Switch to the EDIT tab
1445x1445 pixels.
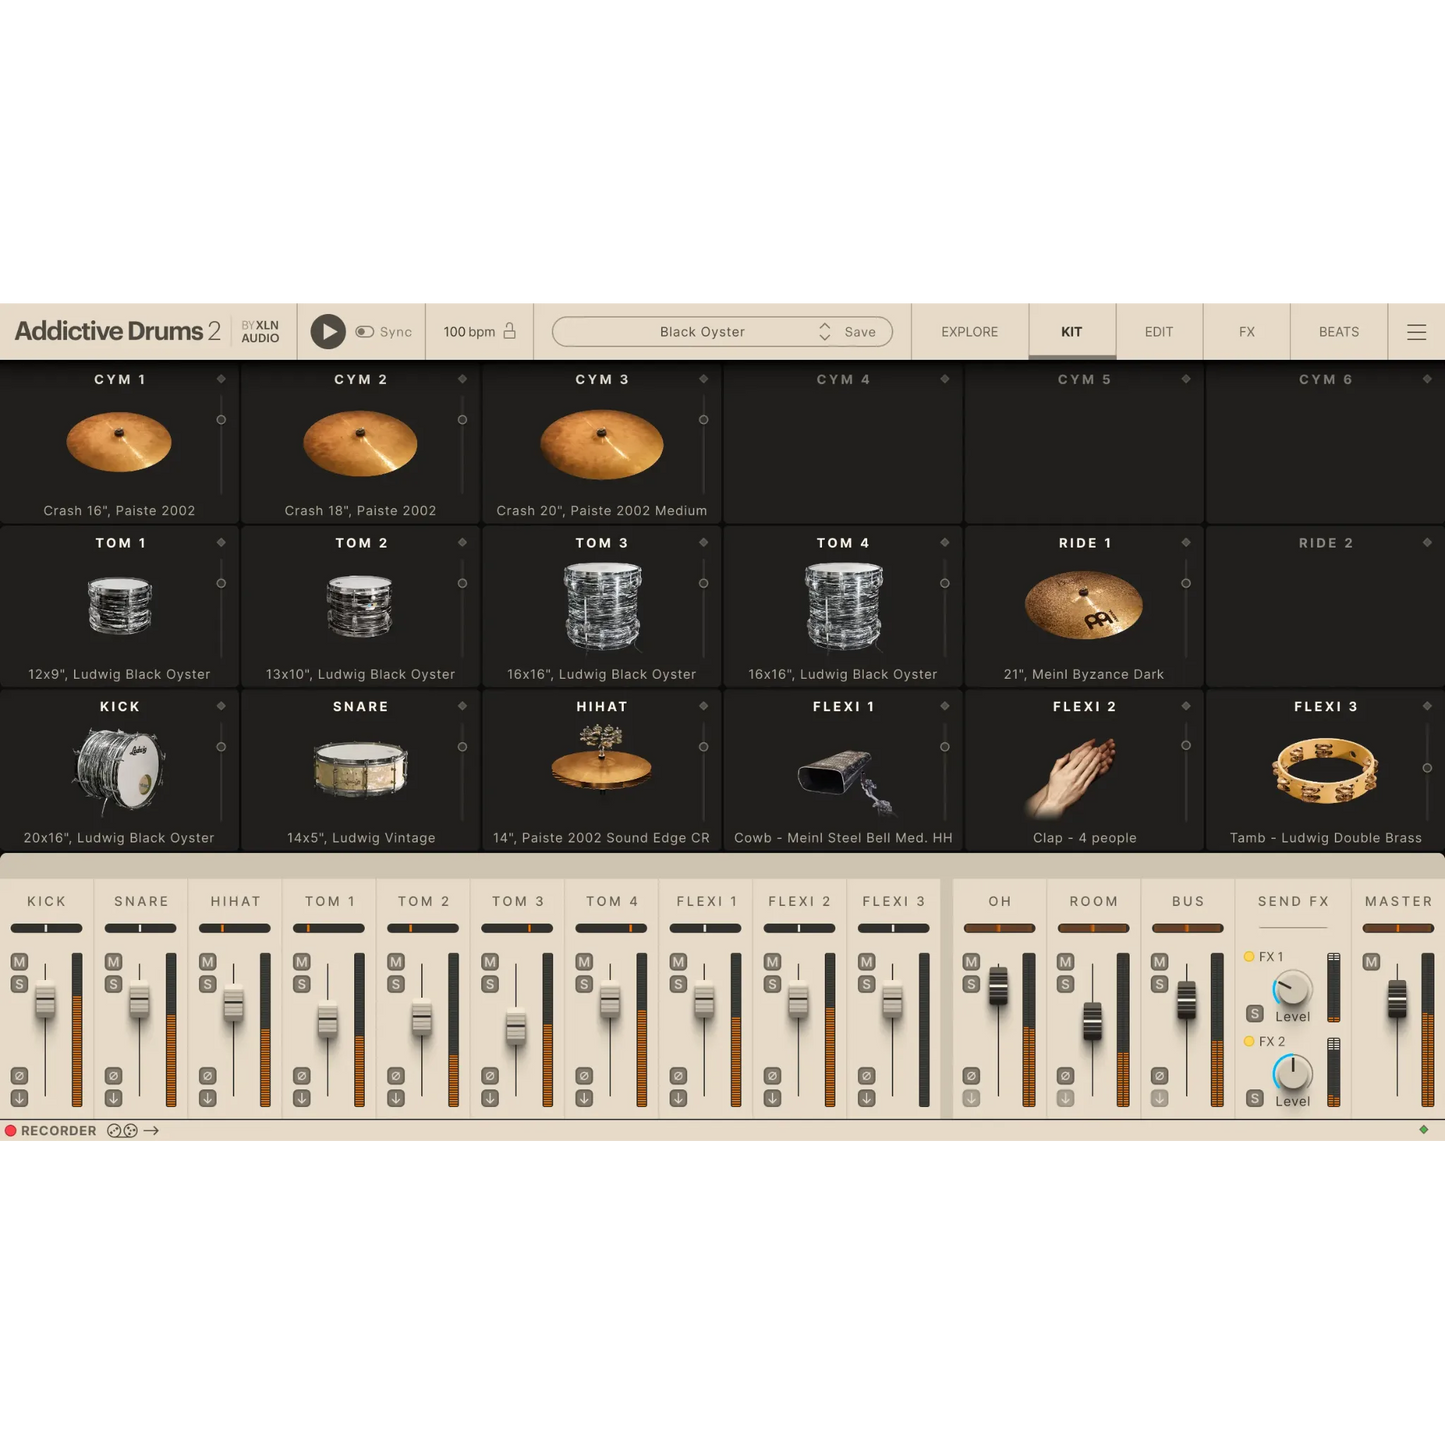[1157, 331]
